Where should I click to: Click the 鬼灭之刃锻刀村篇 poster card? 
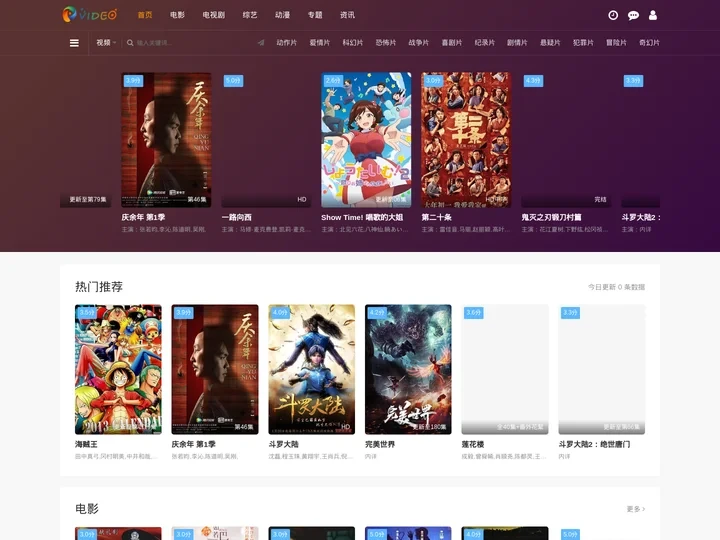[x=566, y=140]
